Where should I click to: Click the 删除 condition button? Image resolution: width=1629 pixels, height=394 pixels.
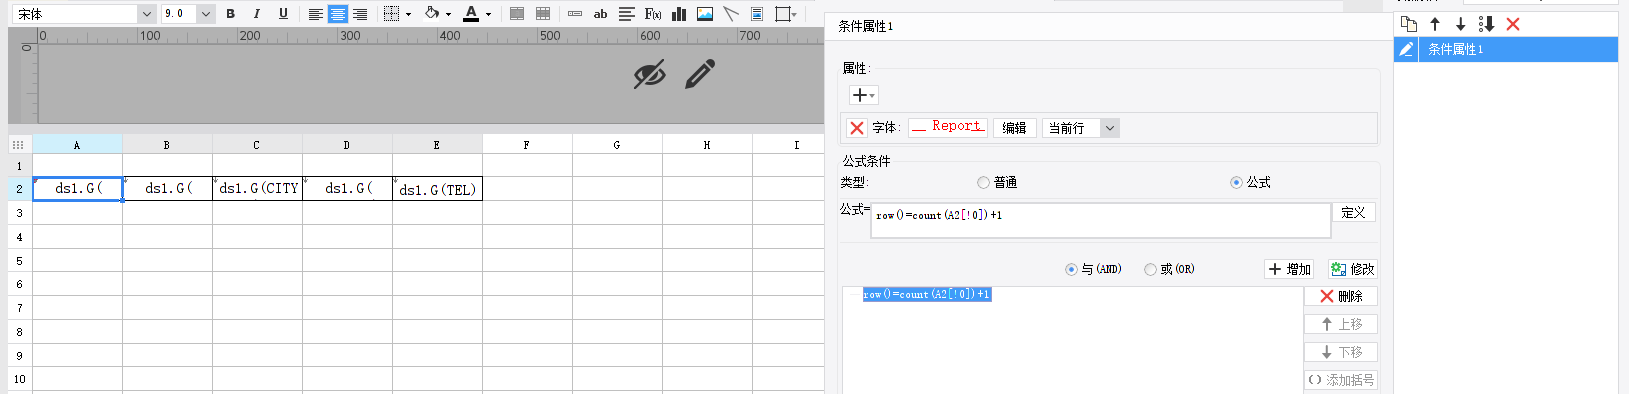click(x=1341, y=296)
